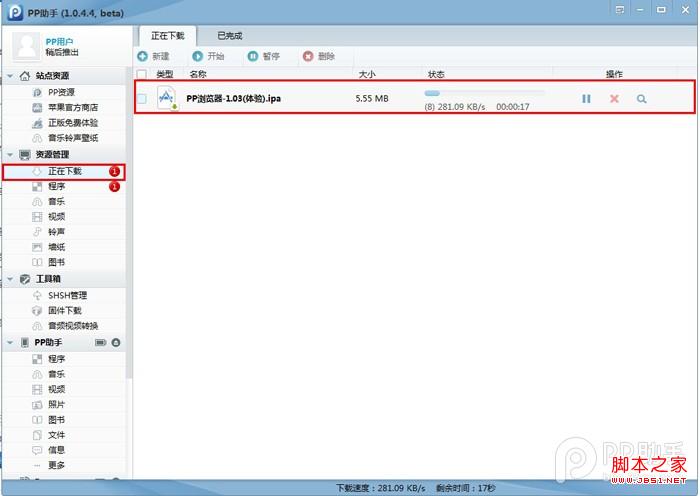Click the 站点资源 home icon
This screenshot has width=700, height=496.
(25, 76)
